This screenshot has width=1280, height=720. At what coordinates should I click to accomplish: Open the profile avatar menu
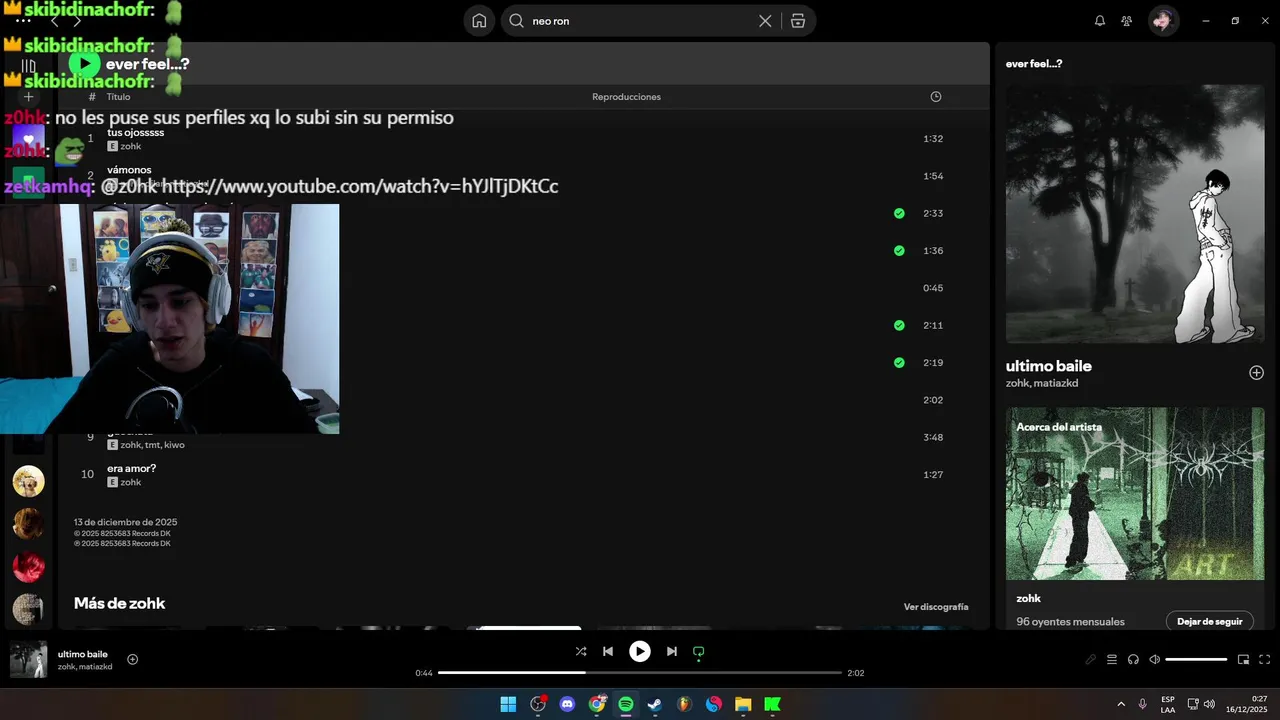click(1163, 21)
